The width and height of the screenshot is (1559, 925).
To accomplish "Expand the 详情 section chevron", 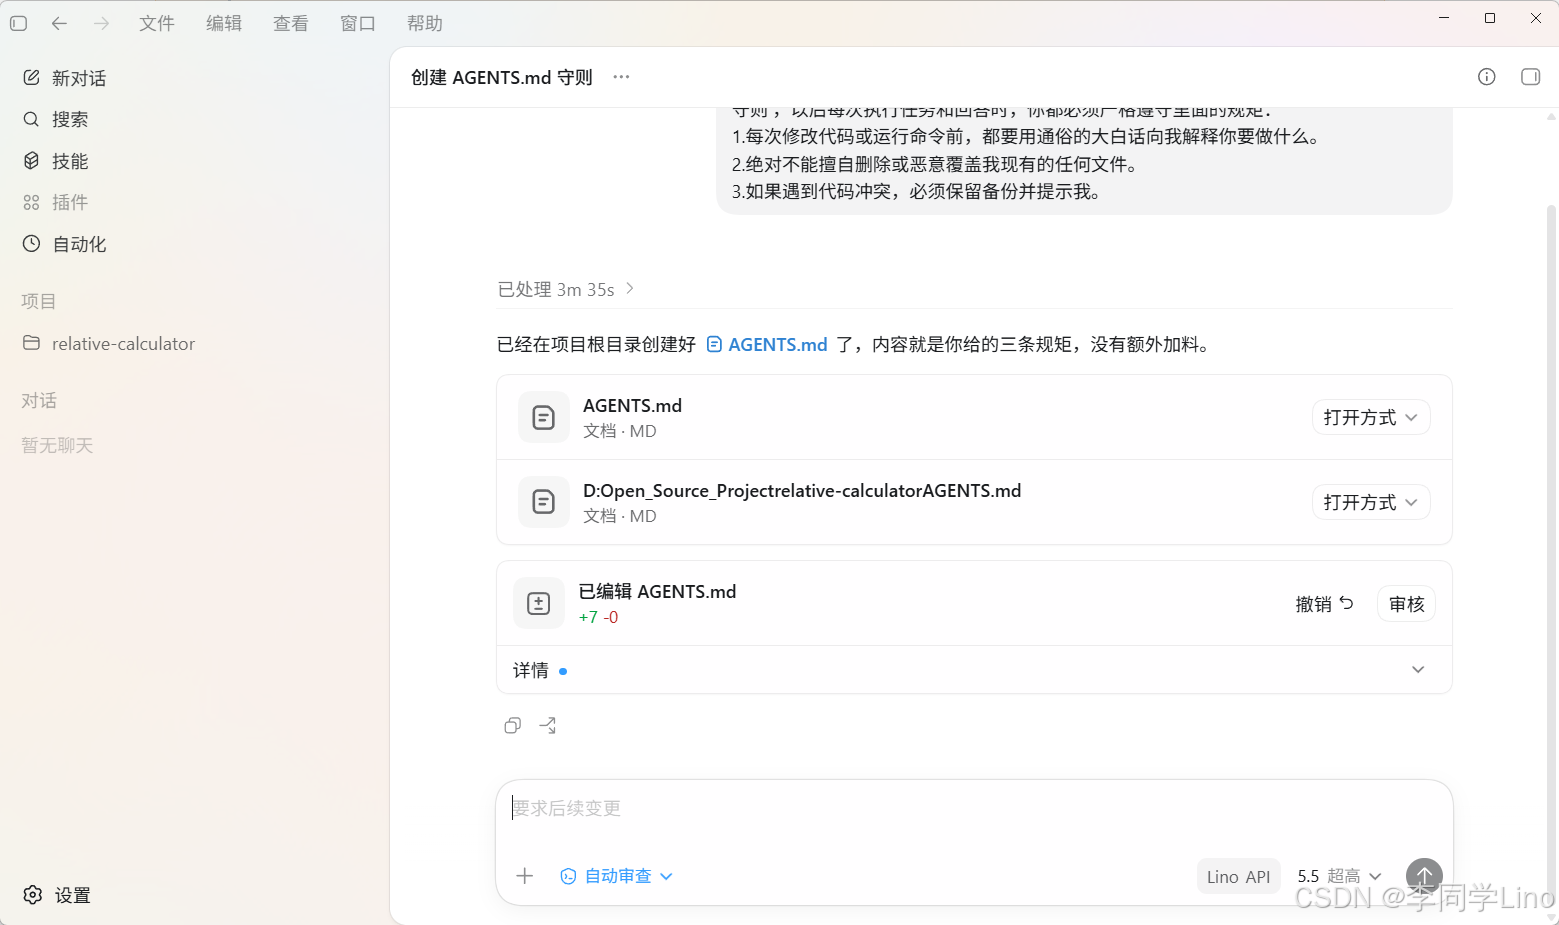I will [1418, 670].
